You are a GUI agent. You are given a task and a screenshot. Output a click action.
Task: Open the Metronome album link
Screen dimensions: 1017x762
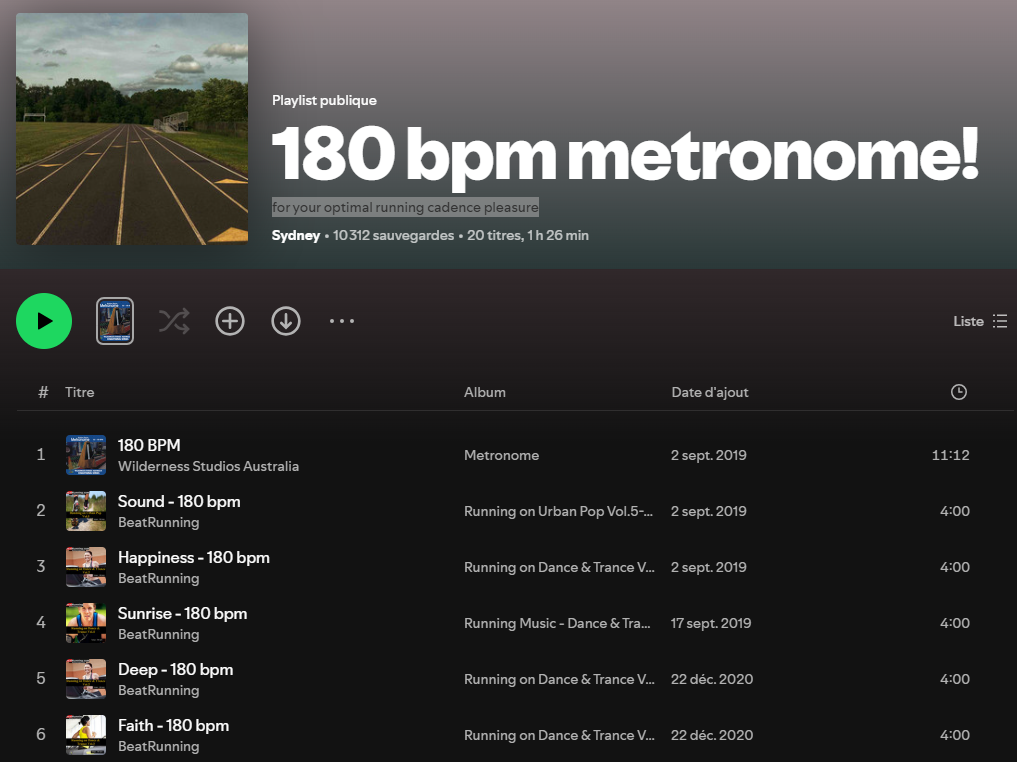click(501, 455)
